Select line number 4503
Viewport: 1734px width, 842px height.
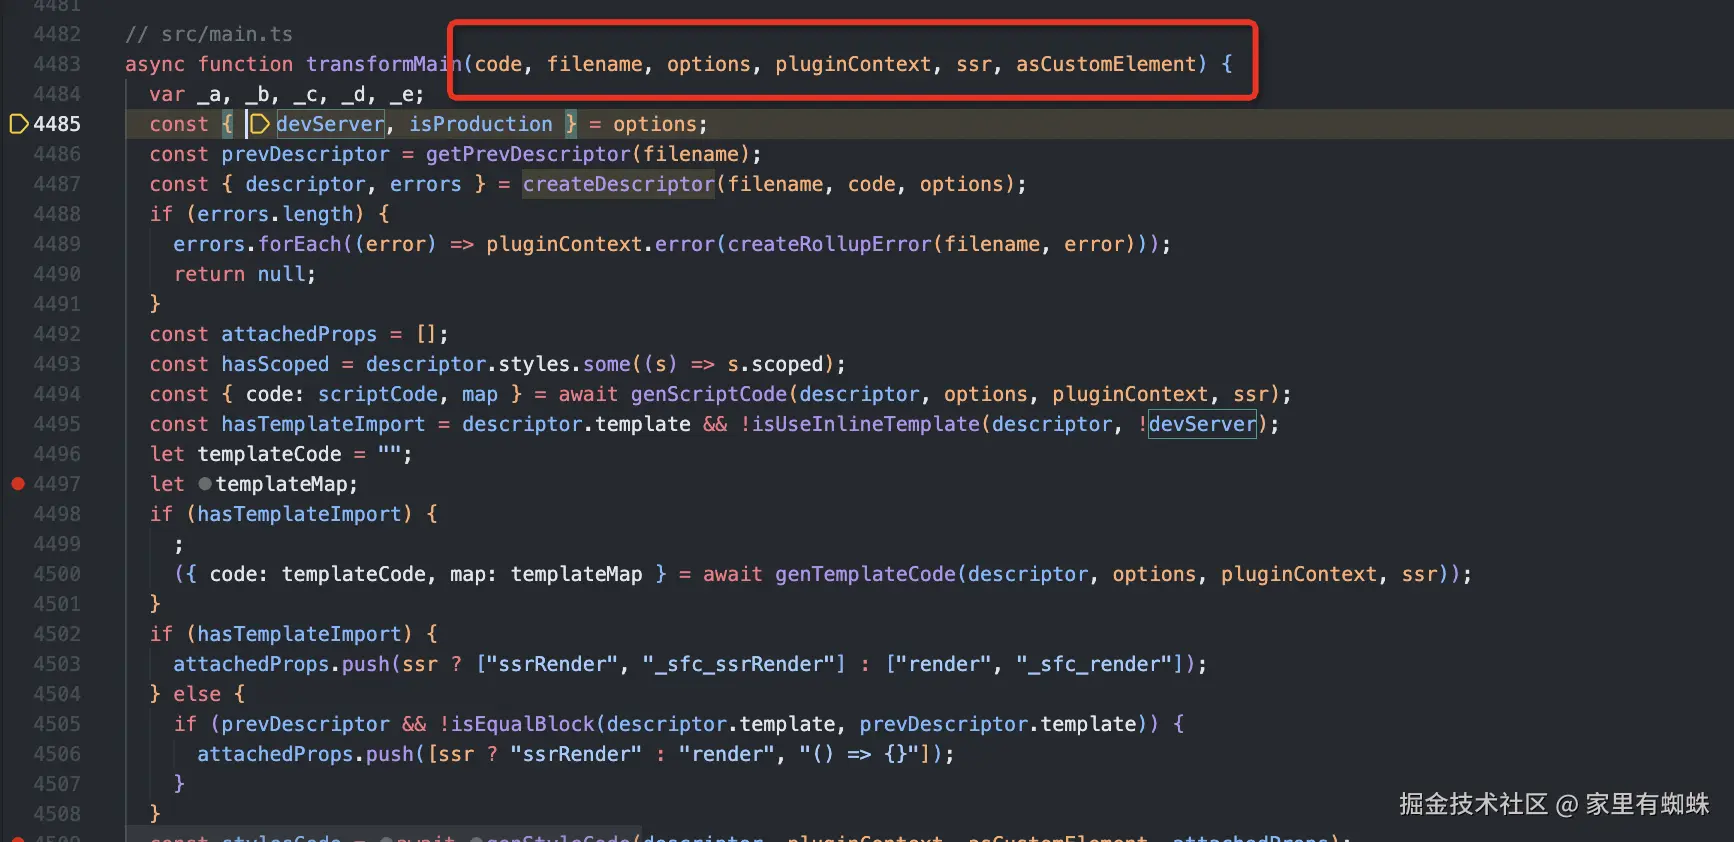coord(57,664)
